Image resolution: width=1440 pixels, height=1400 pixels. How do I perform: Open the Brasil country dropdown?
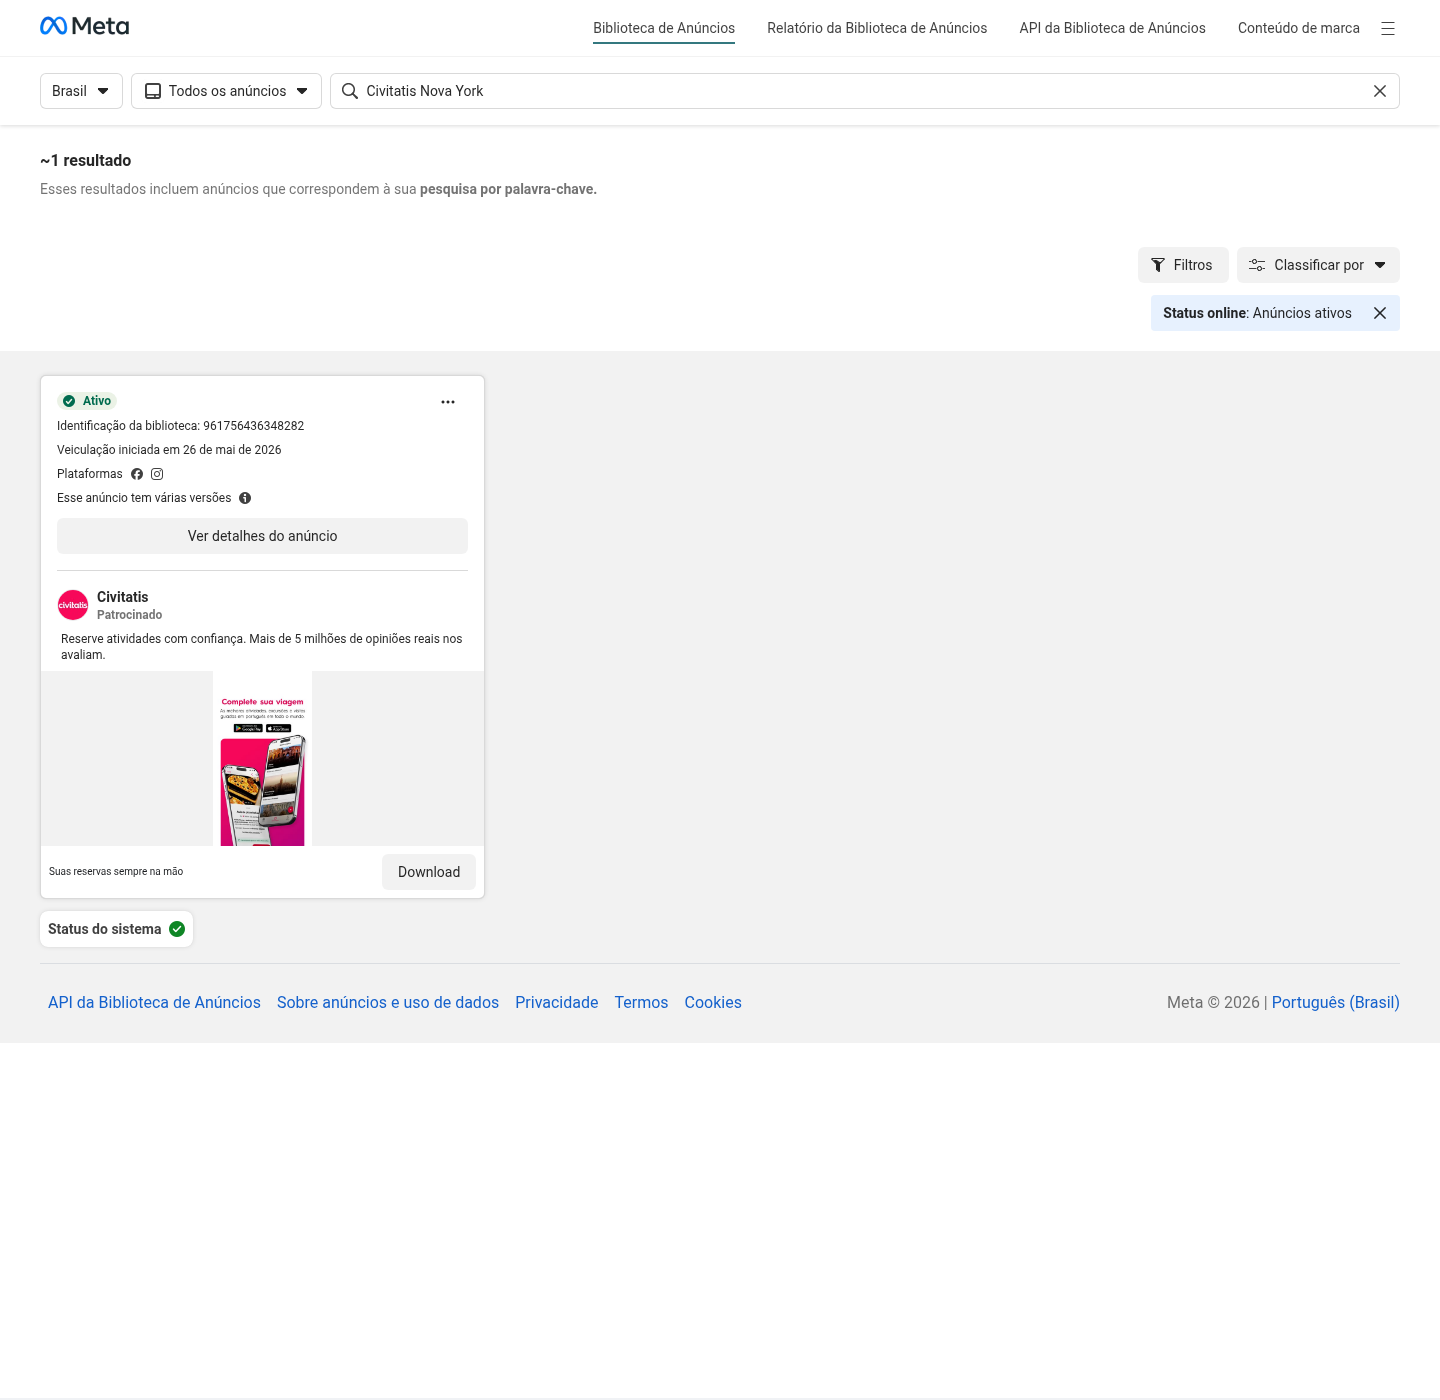[81, 91]
